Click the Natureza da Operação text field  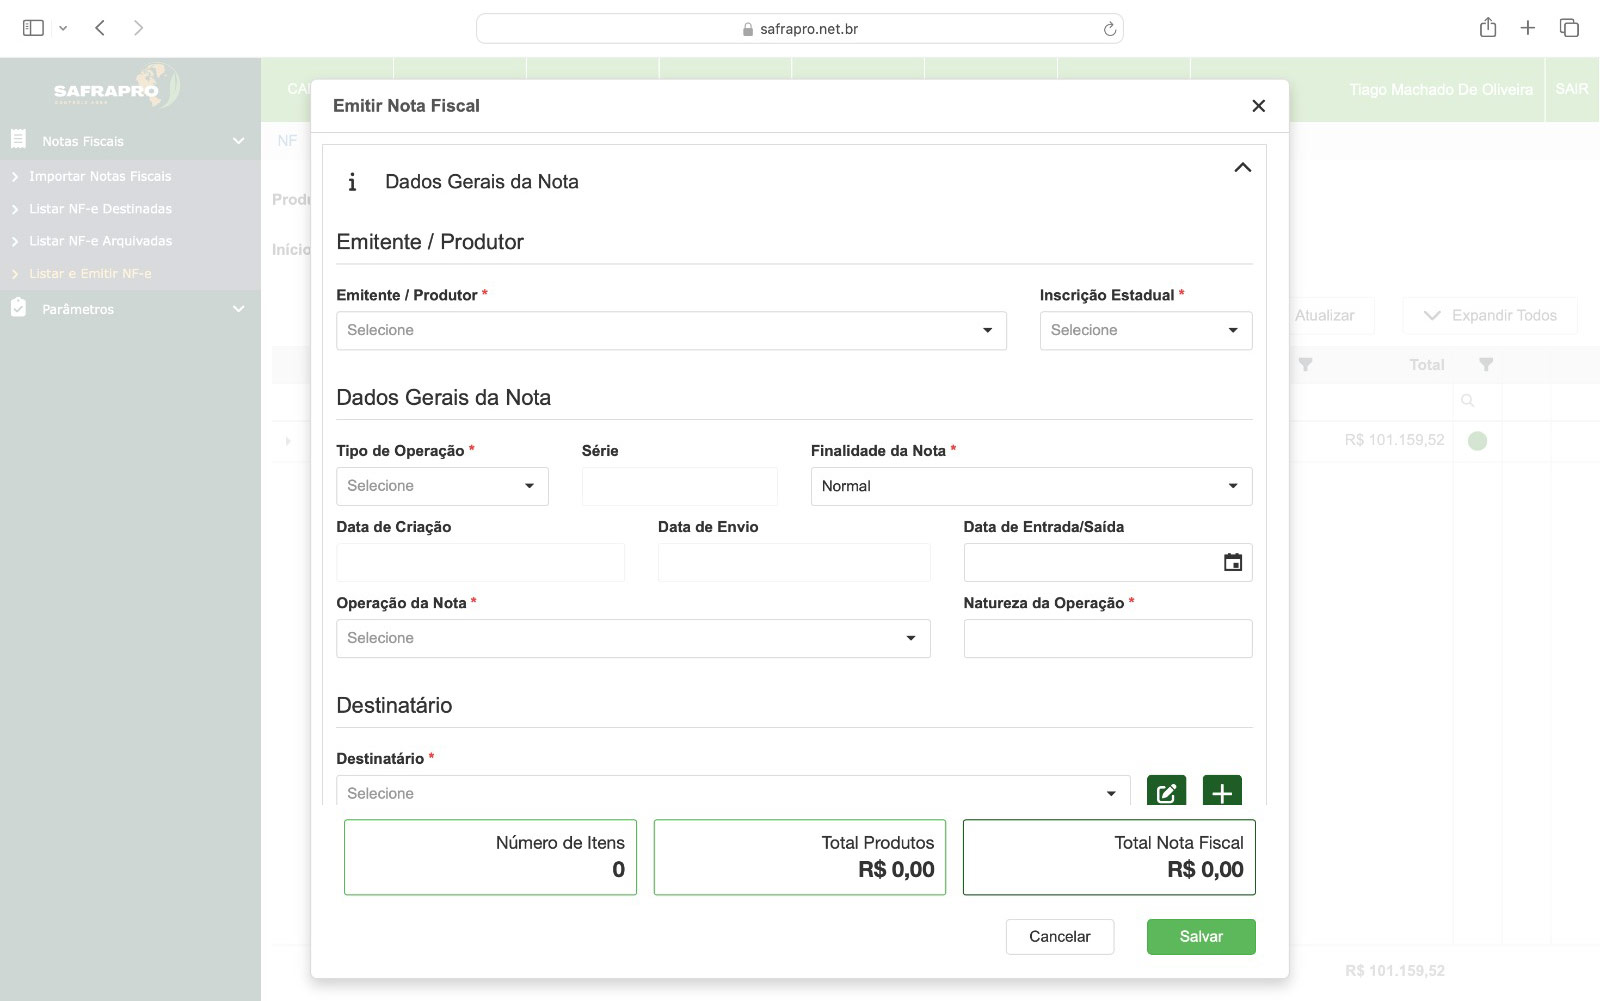(1107, 639)
